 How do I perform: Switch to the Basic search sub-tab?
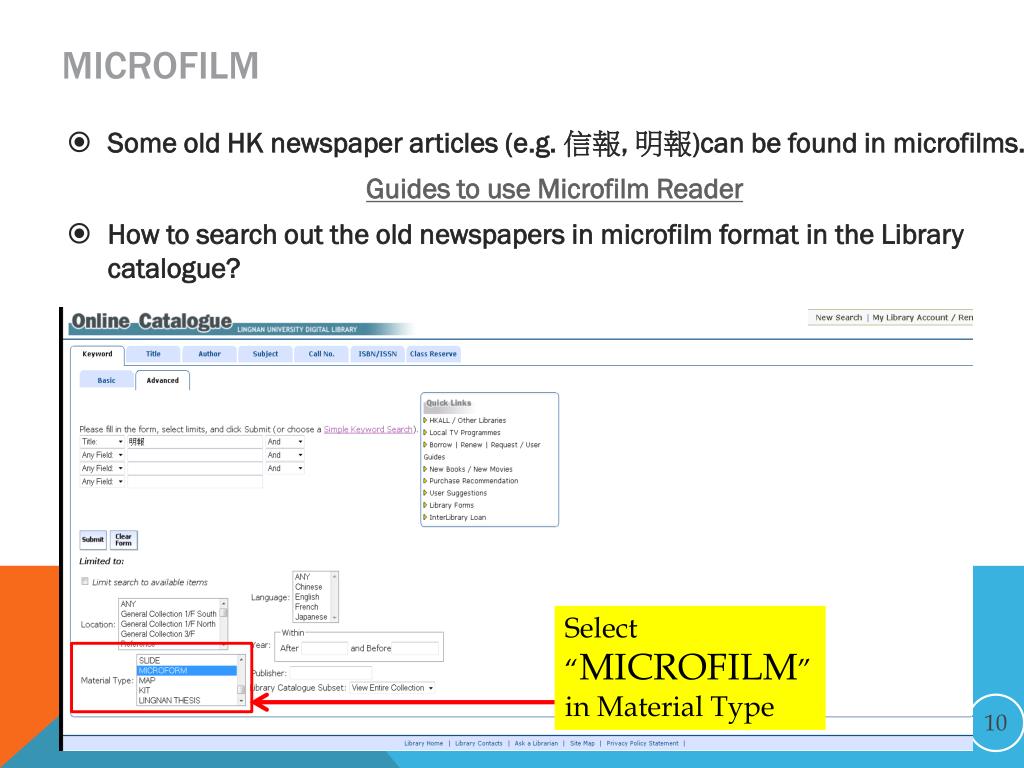pyautogui.click(x=106, y=380)
